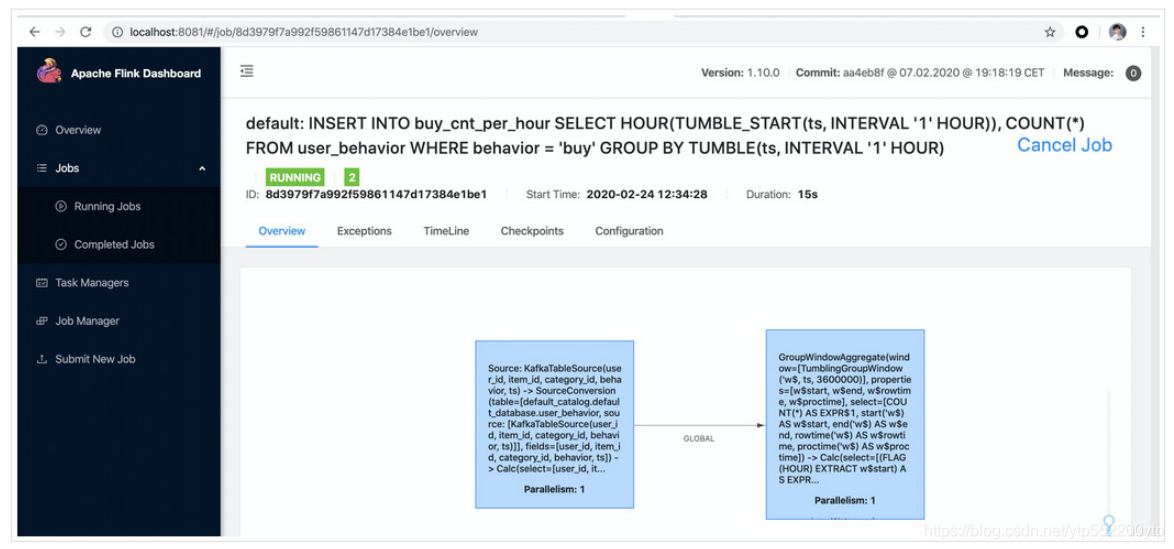The height and width of the screenshot is (549, 1174).
Task: Click the job ID 8d3979f7a992f59861147d17384e1be1
Action: point(376,194)
